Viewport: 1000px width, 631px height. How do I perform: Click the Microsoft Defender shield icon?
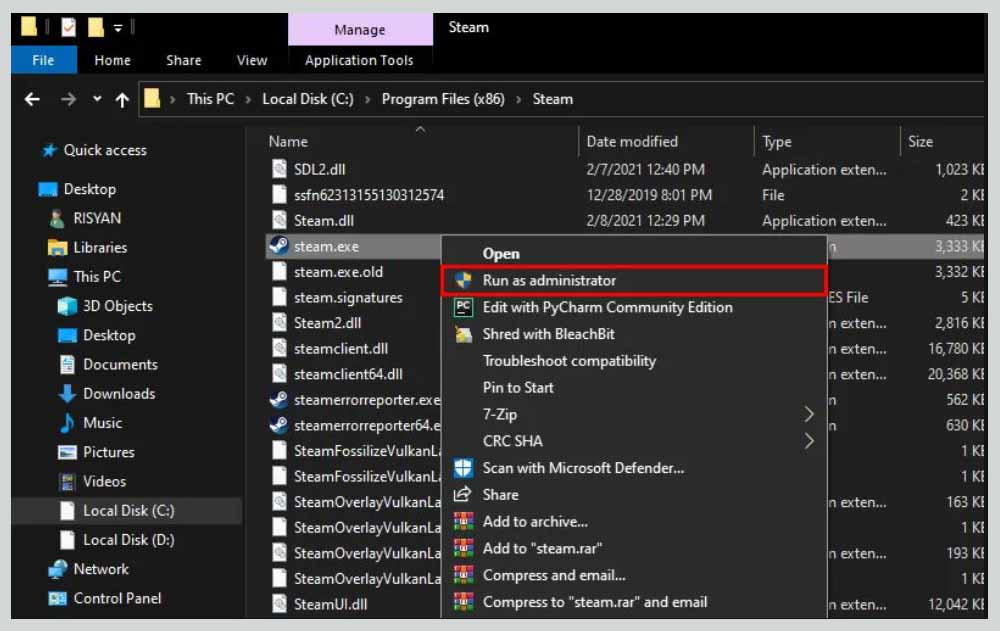tap(463, 467)
